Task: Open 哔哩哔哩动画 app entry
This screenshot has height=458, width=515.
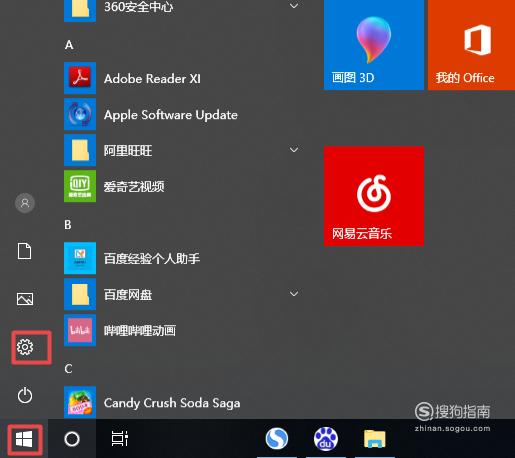Action: [x=183, y=330]
